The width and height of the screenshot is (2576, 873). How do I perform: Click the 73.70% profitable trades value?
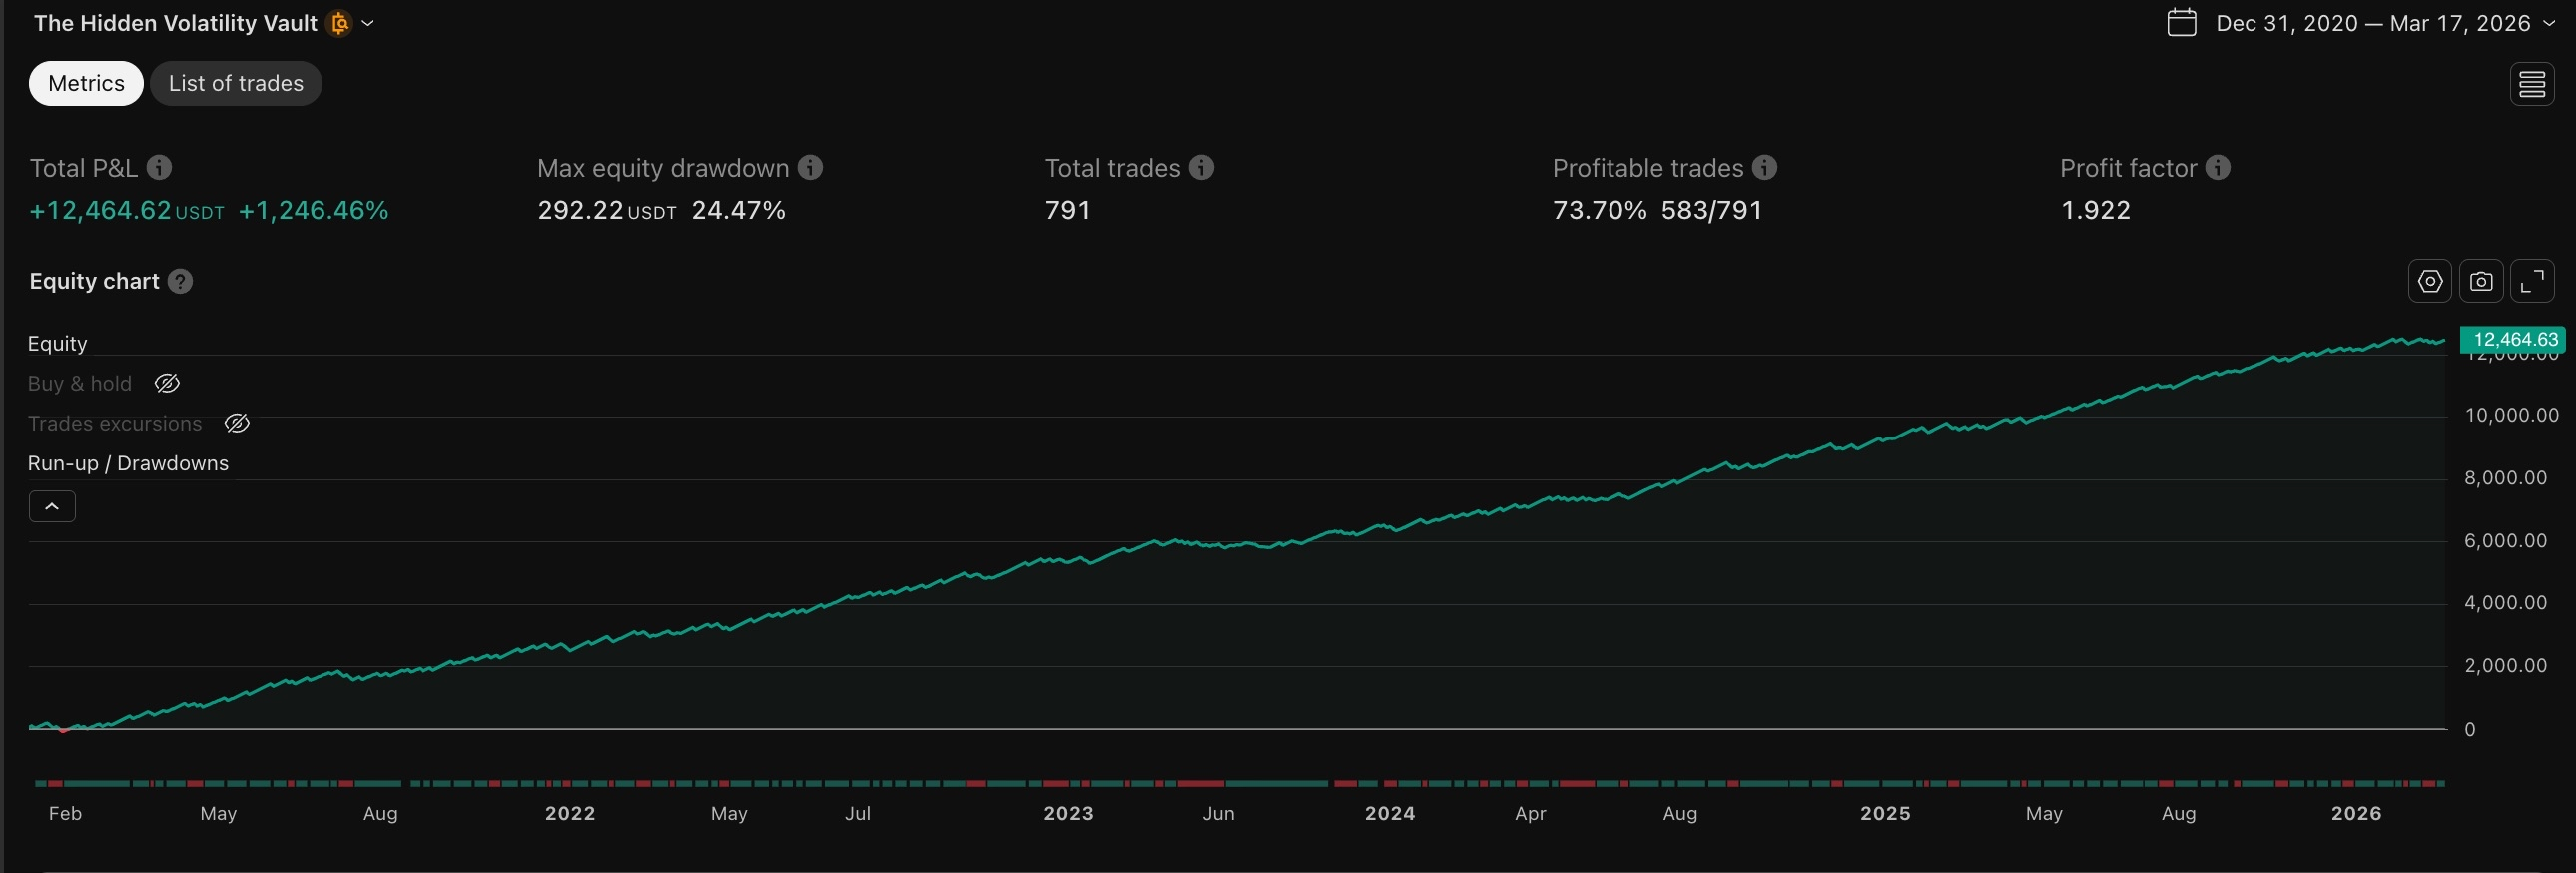tap(1599, 210)
